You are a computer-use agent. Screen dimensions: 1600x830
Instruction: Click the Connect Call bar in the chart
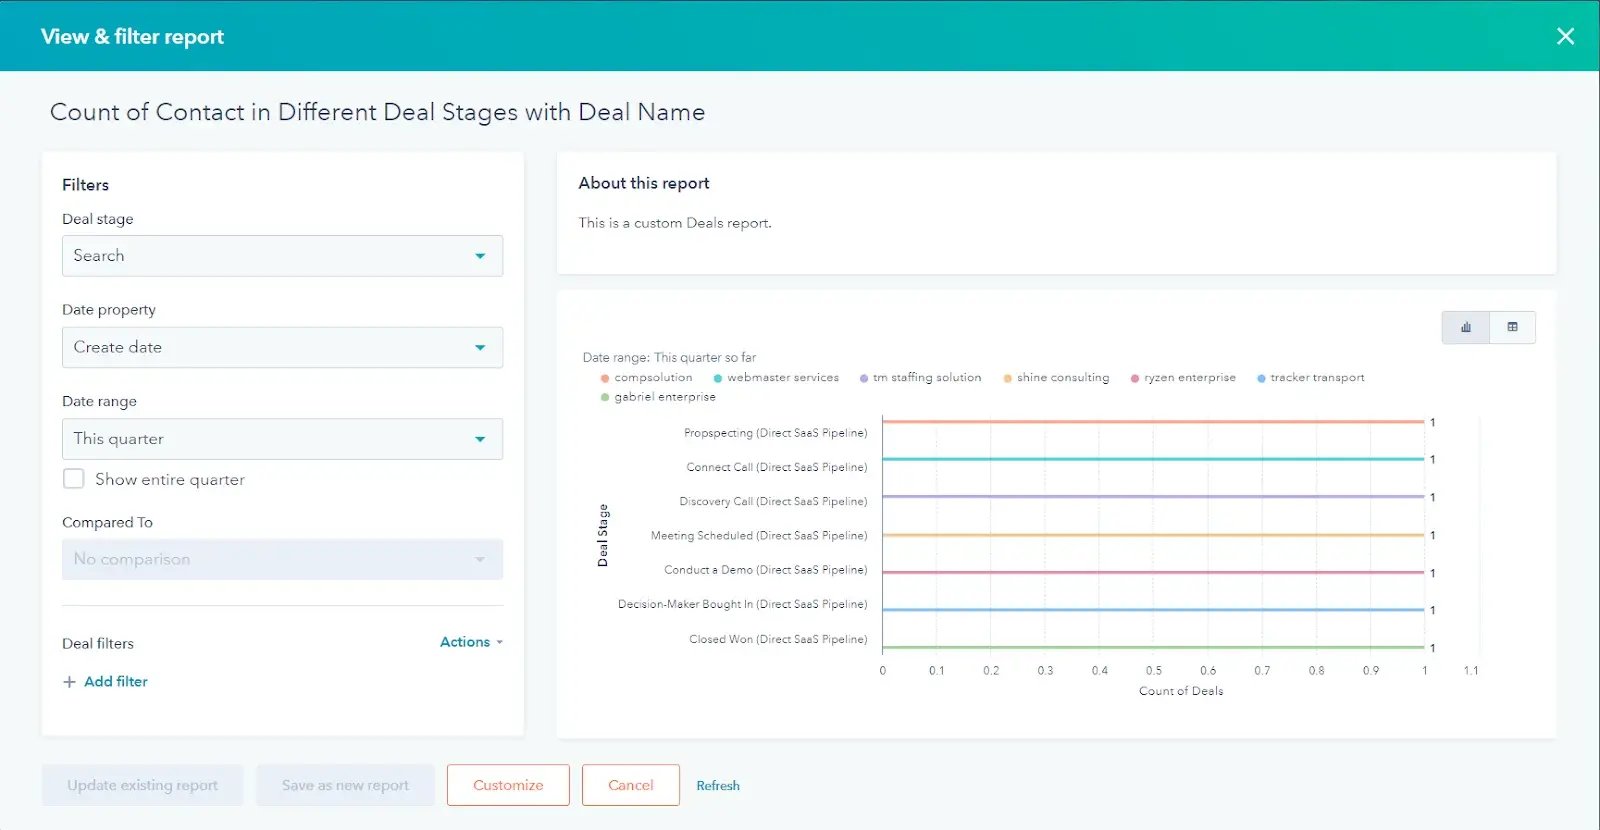1153,459
